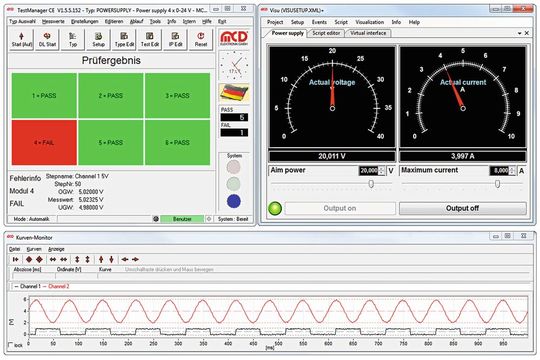This screenshot has height=360, width=540.
Task: Launch the Type Edit tool
Action: point(124,39)
